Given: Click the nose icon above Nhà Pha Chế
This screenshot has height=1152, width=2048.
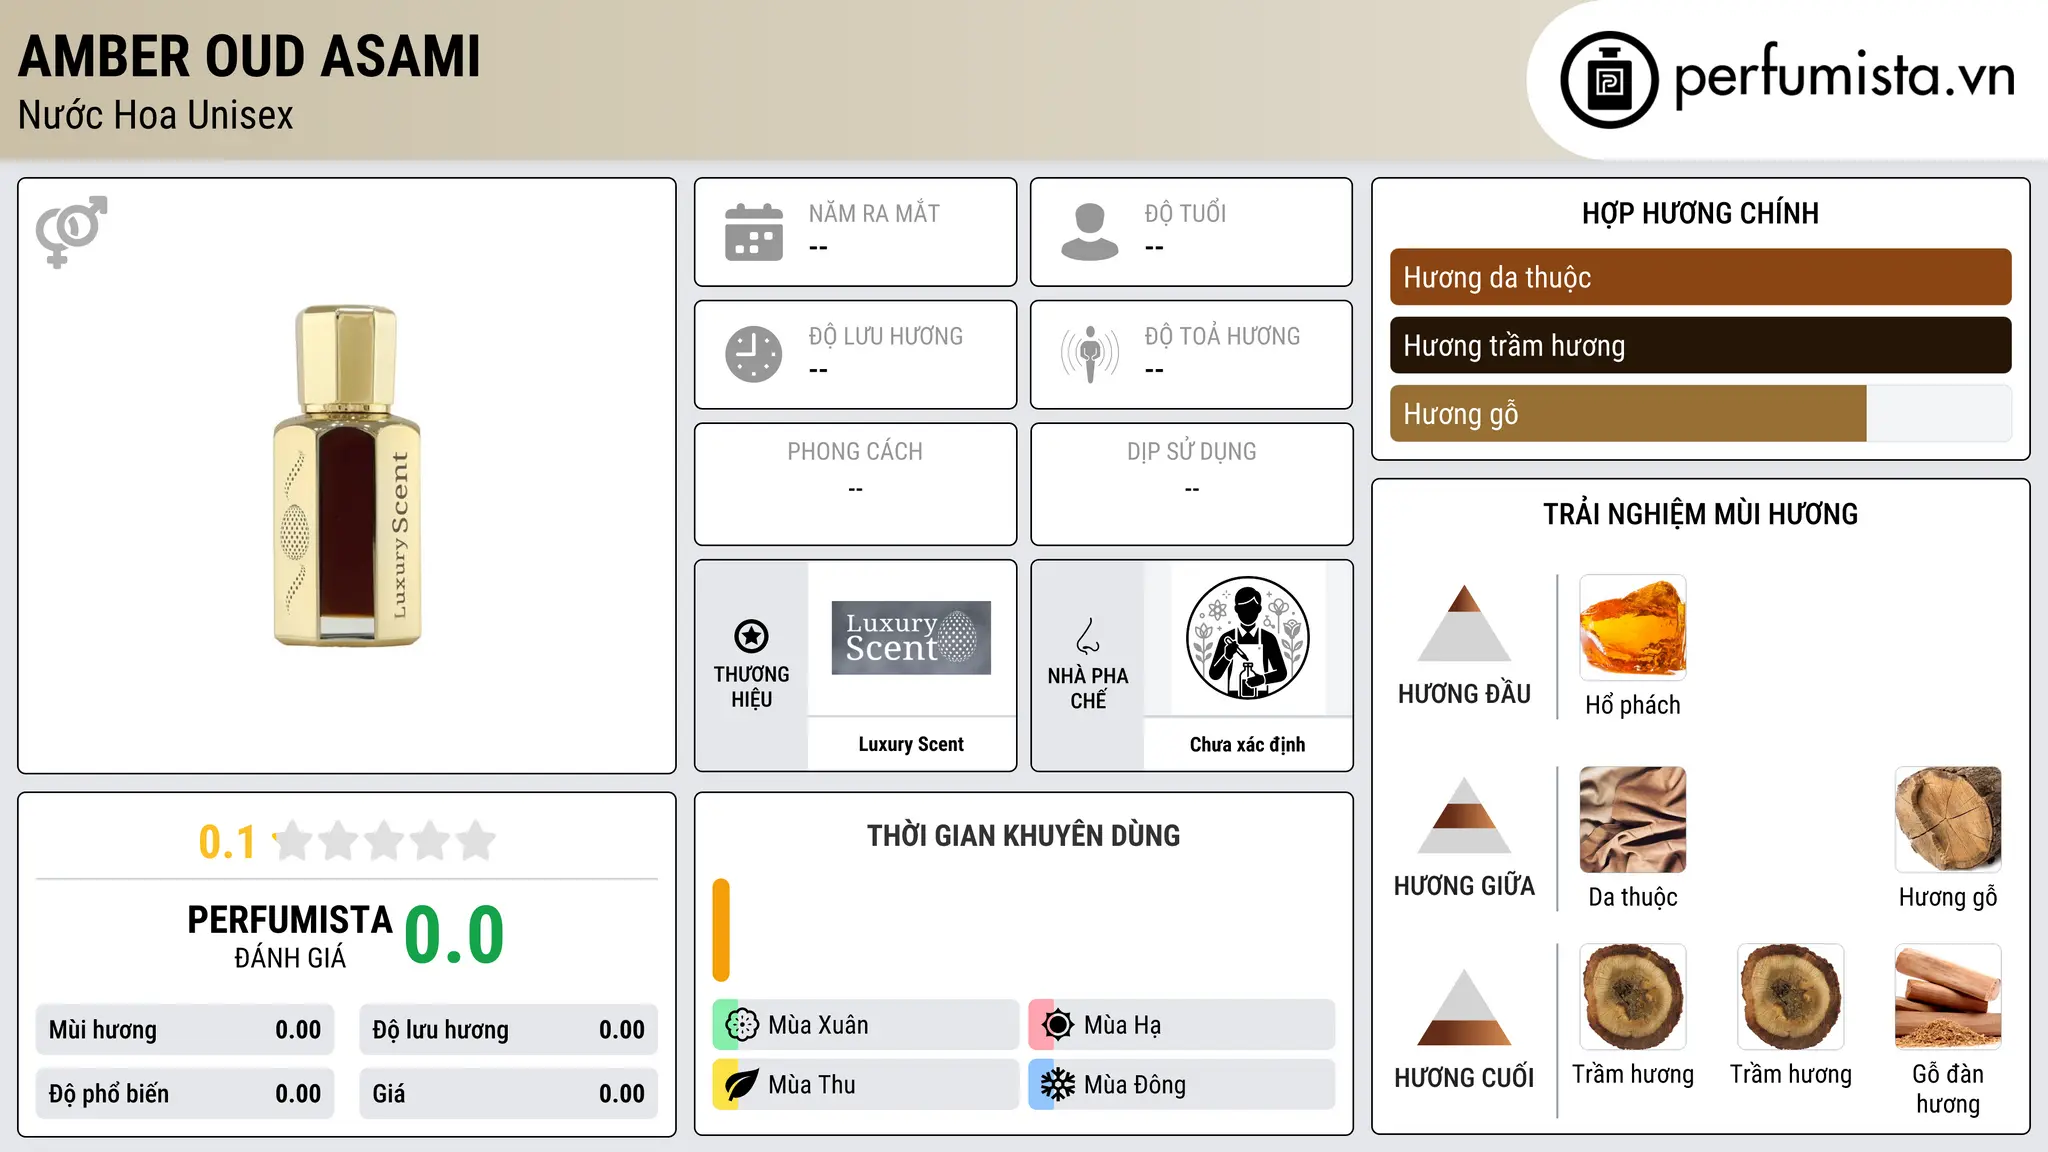Looking at the screenshot, I should (x=1088, y=636).
